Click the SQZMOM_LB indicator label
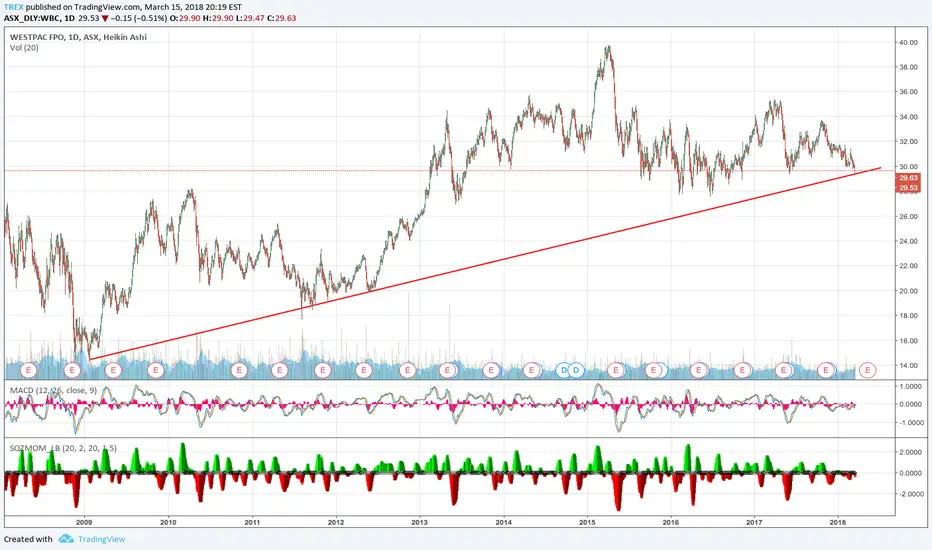 coord(63,448)
